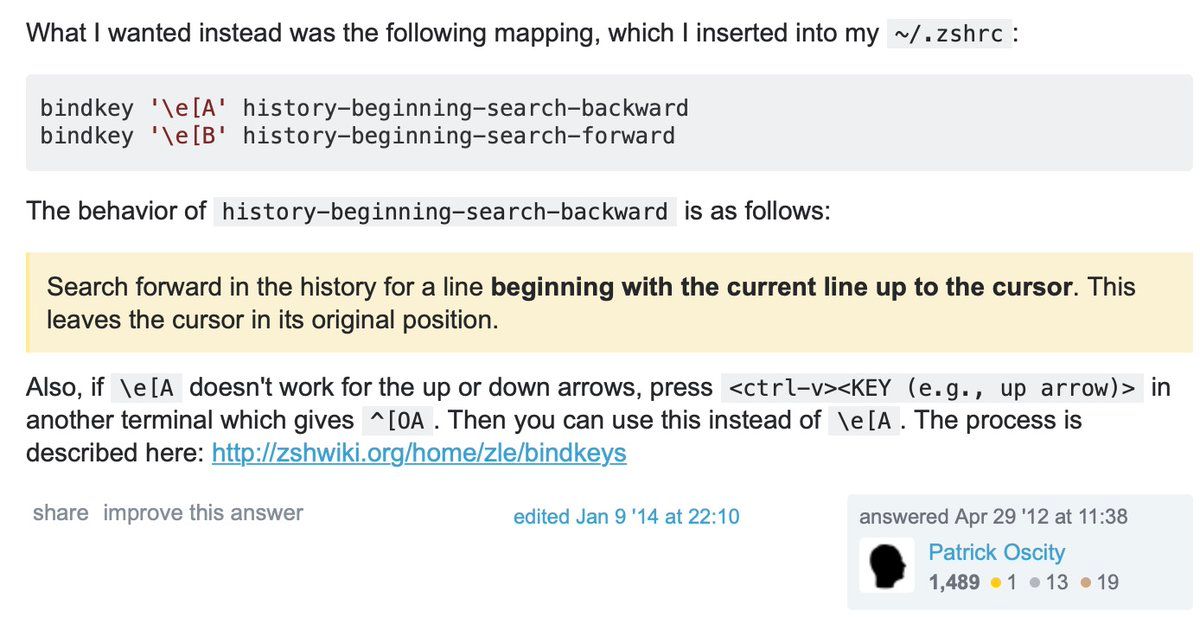Screen dimensions: 1200x617
Task: Click the bronze badge count 19
Action: click(x=1107, y=582)
